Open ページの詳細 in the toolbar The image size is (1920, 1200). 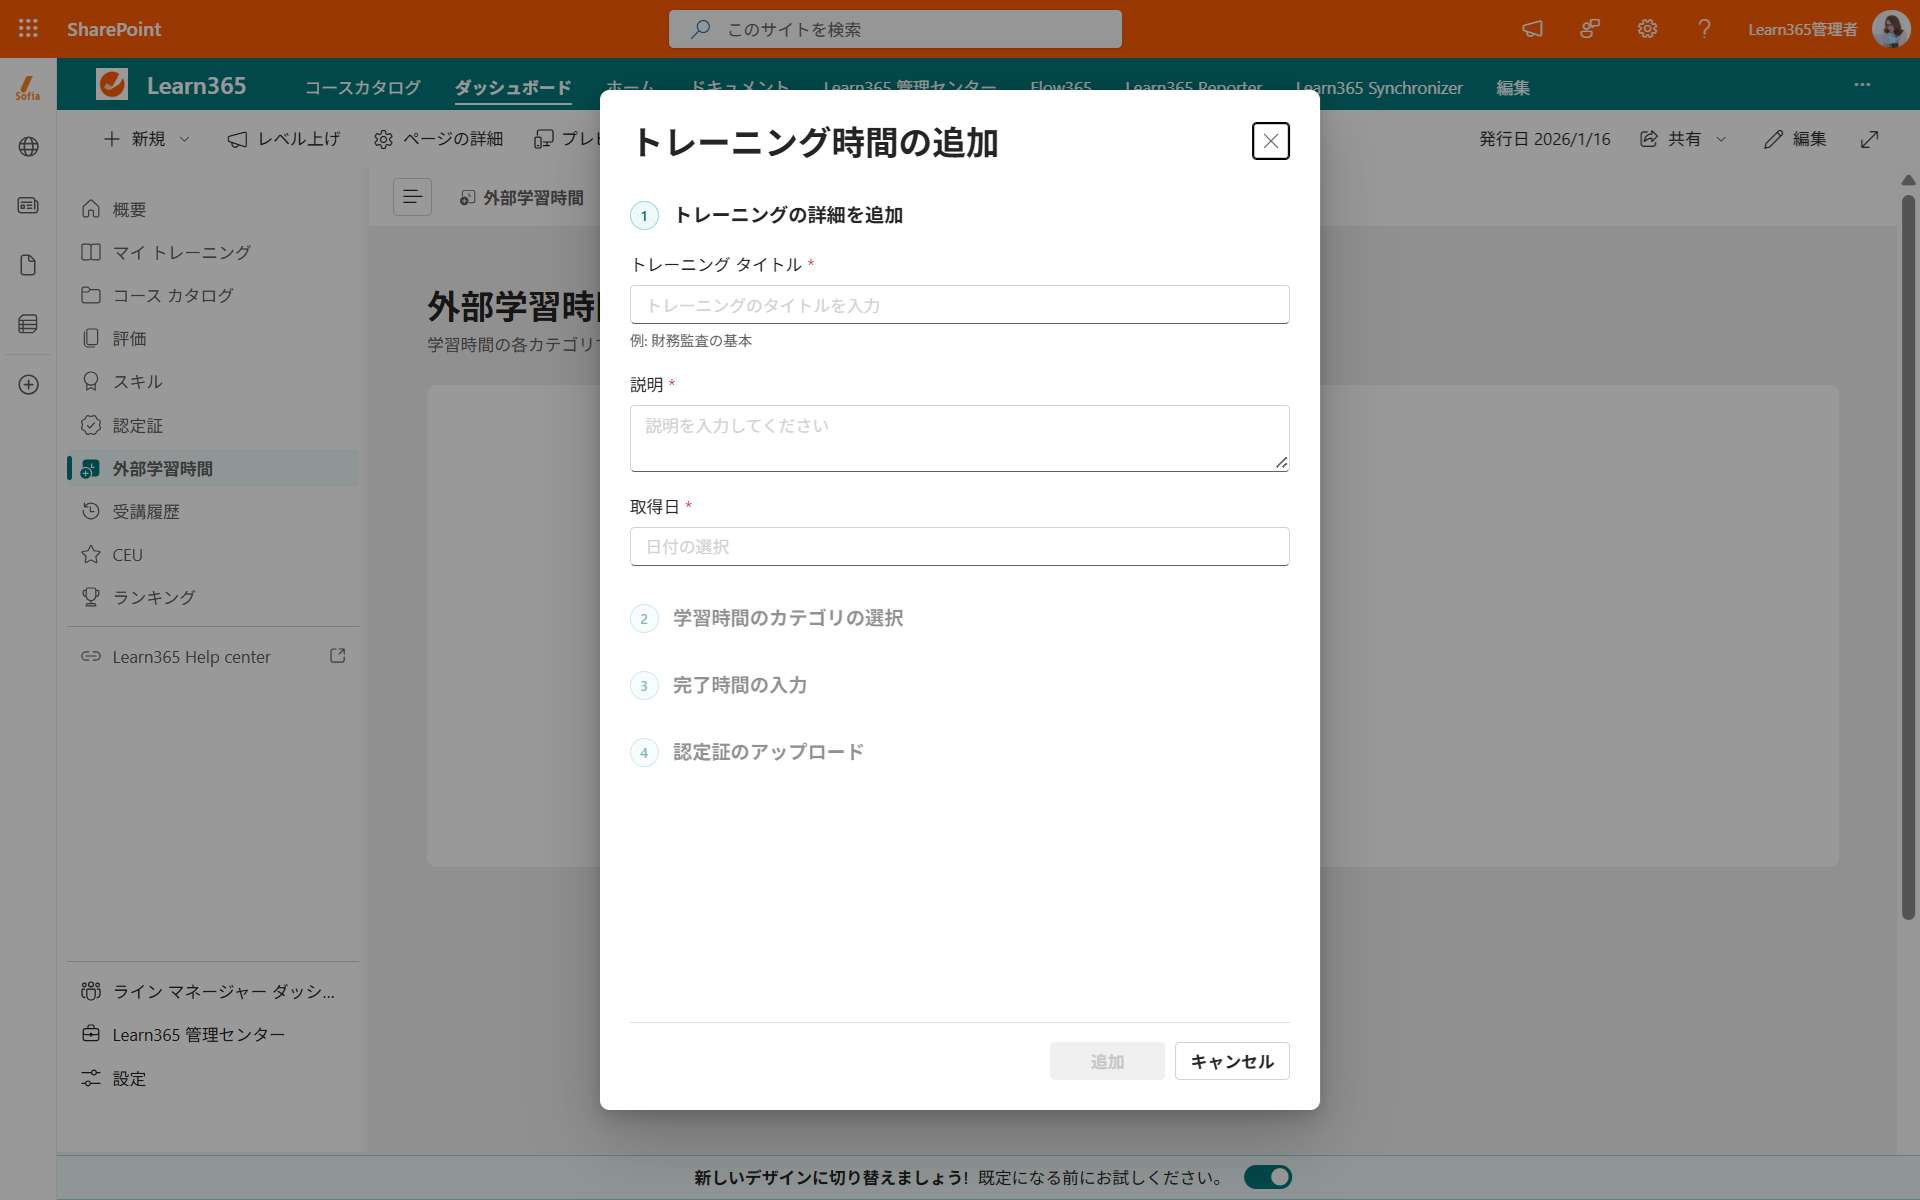(x=438, y=139)
